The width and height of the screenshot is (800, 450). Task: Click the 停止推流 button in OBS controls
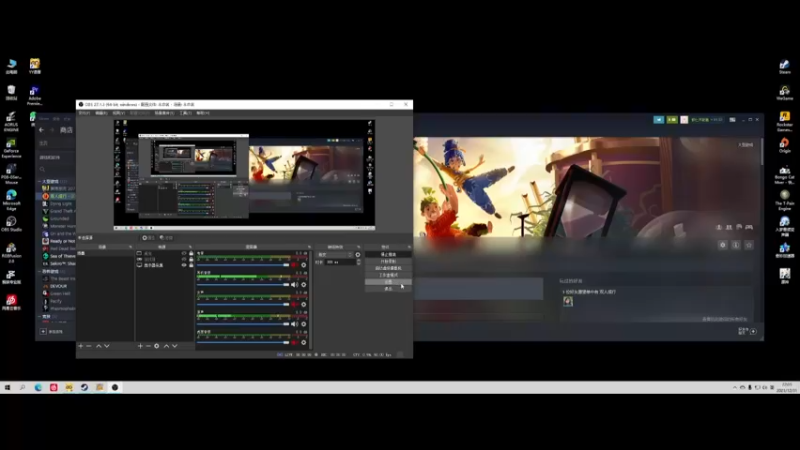click(388, 255)
